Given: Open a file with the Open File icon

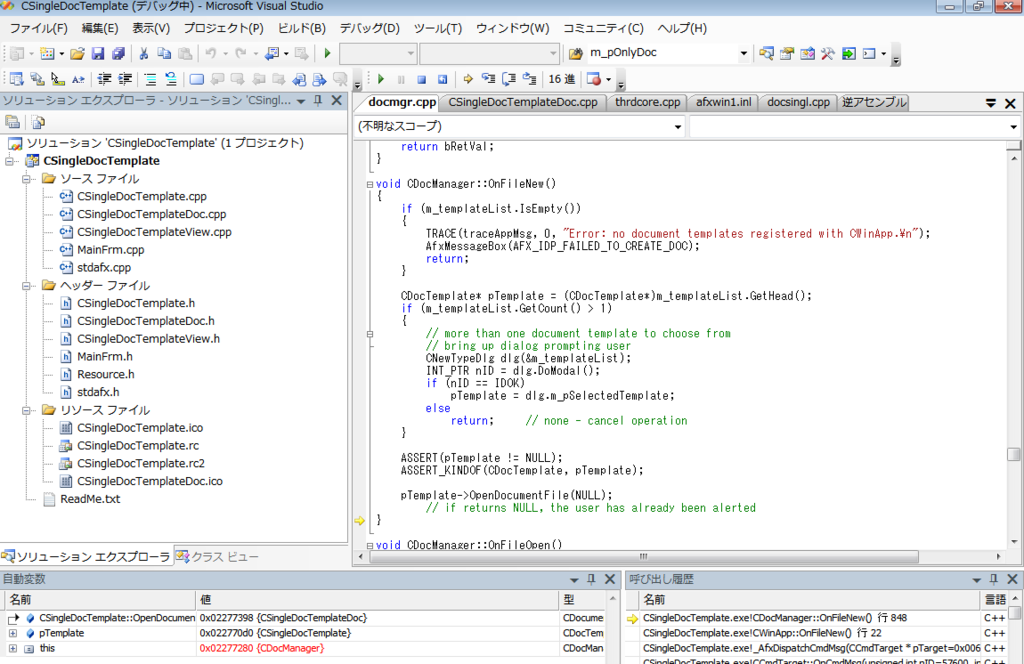Looking at the screenshot, I should pyautogui.click(x=77, y=54).
